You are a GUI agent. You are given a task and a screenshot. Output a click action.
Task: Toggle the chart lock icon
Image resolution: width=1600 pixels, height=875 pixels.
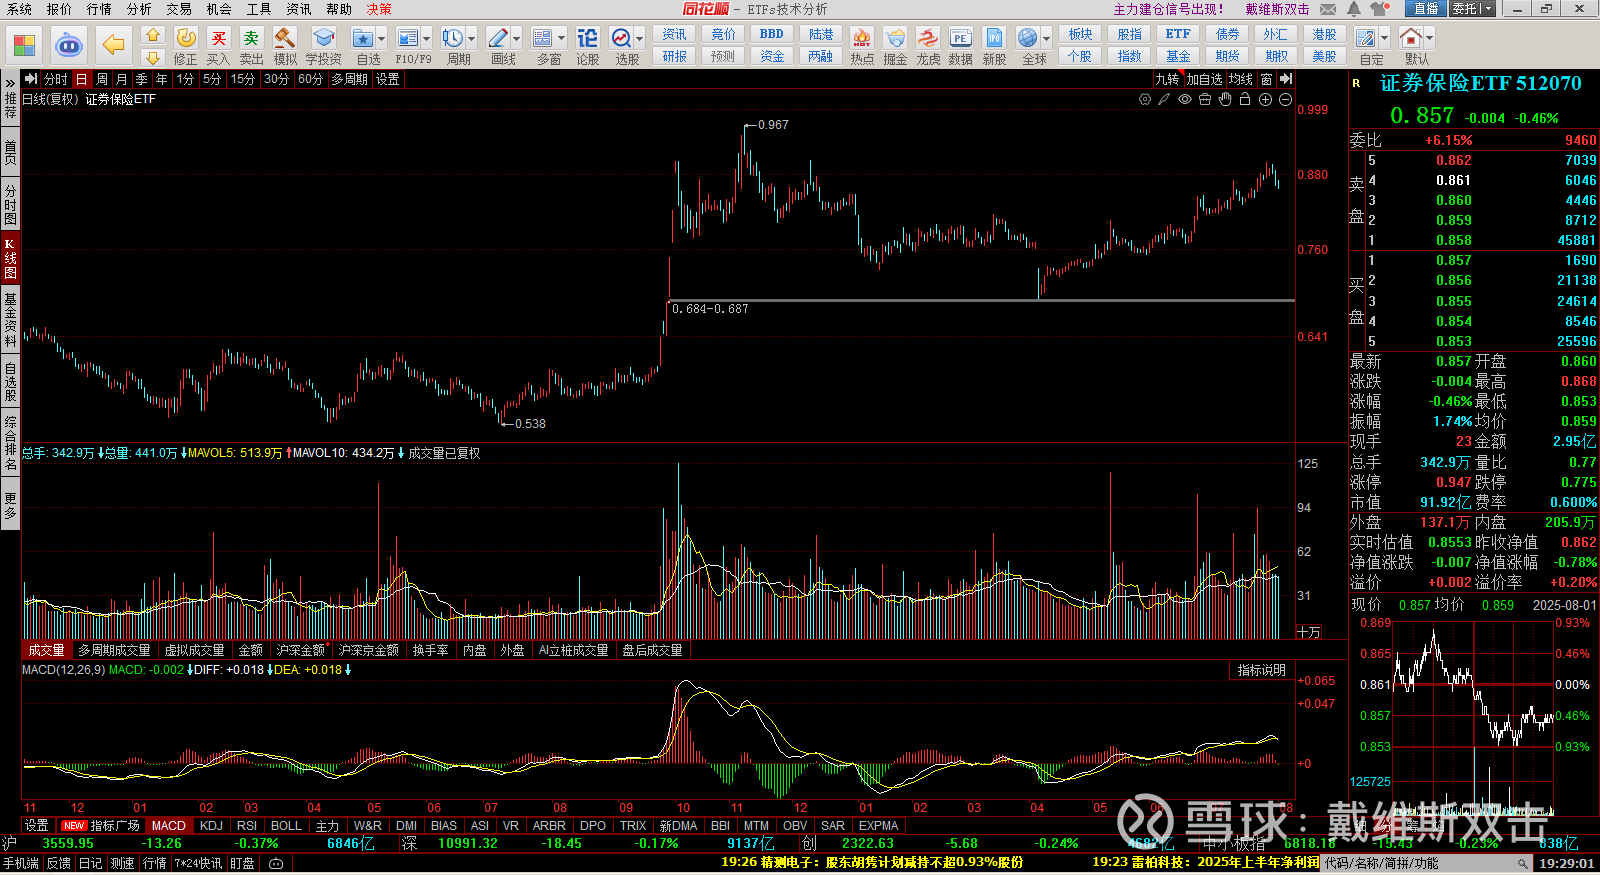1245,99
